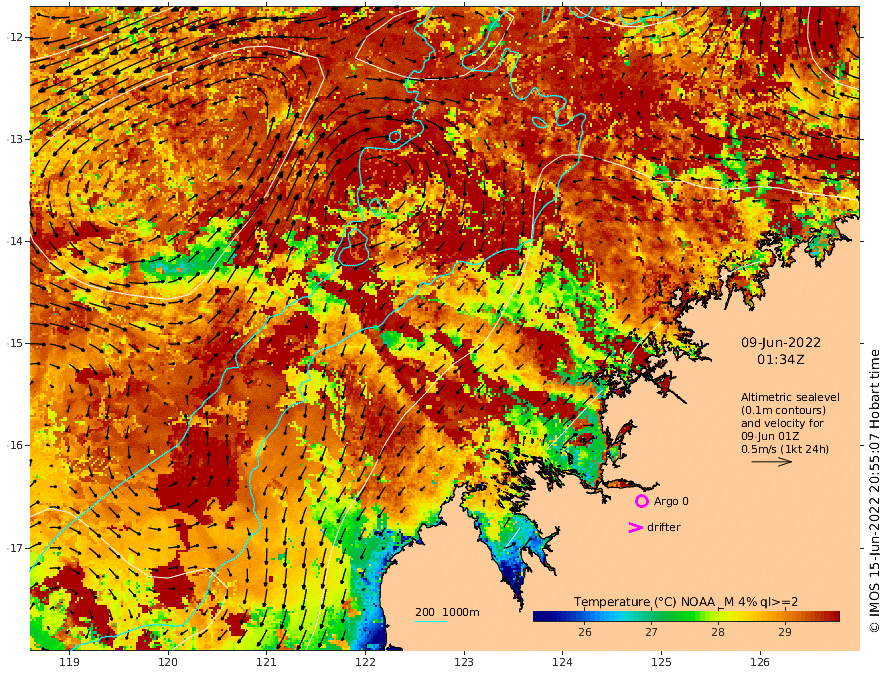The image size is (880, 680).
Task: Click the magenta Argo 0 circle marker
Action: (x=641, y=501)
